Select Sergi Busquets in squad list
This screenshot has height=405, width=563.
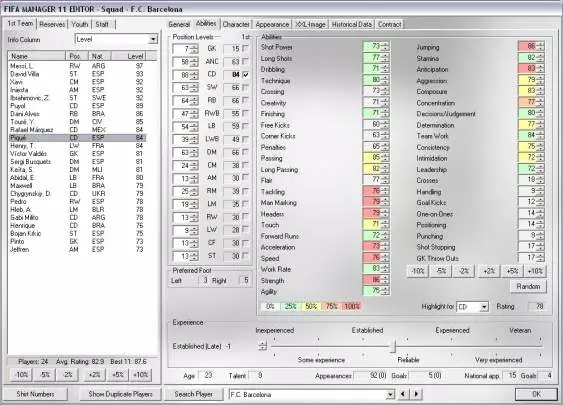(77, 162)
